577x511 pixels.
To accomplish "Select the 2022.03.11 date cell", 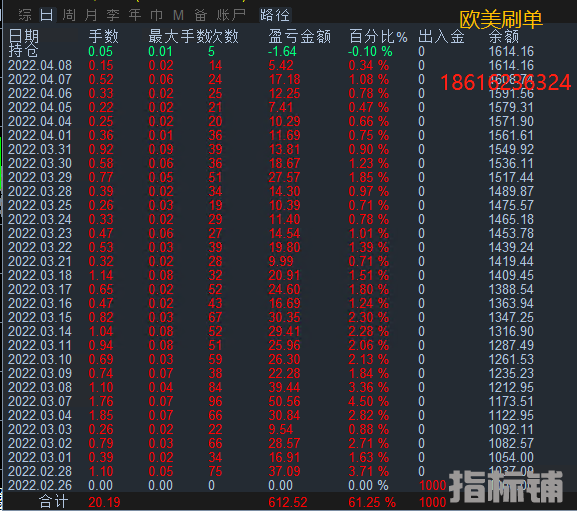I will coord(40,345).
